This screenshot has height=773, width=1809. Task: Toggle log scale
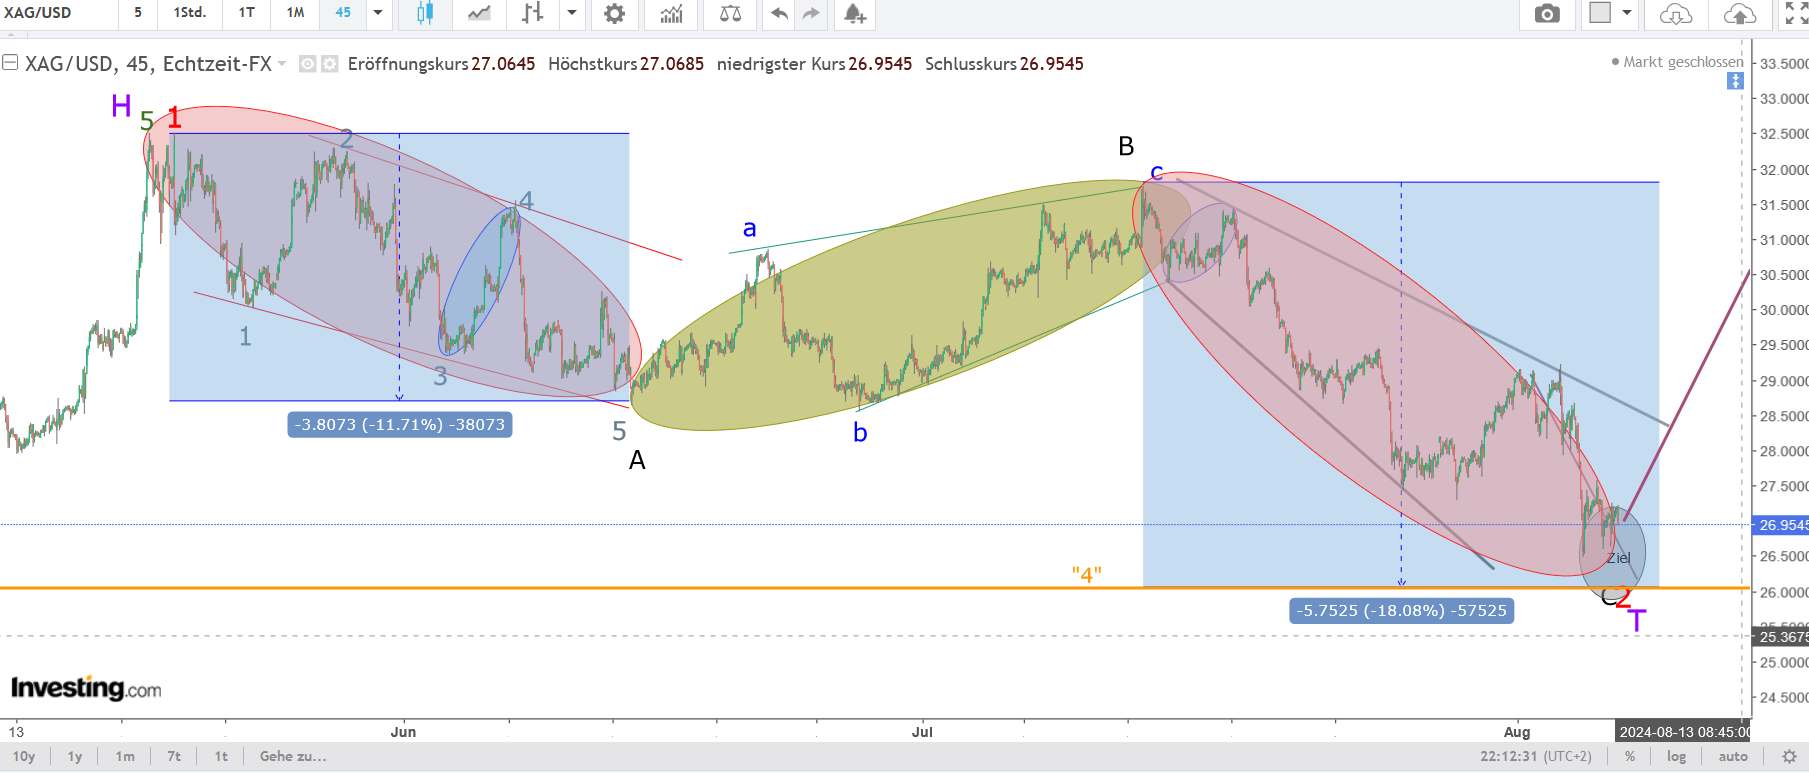pyautogui.click(x=1677, y=756)
